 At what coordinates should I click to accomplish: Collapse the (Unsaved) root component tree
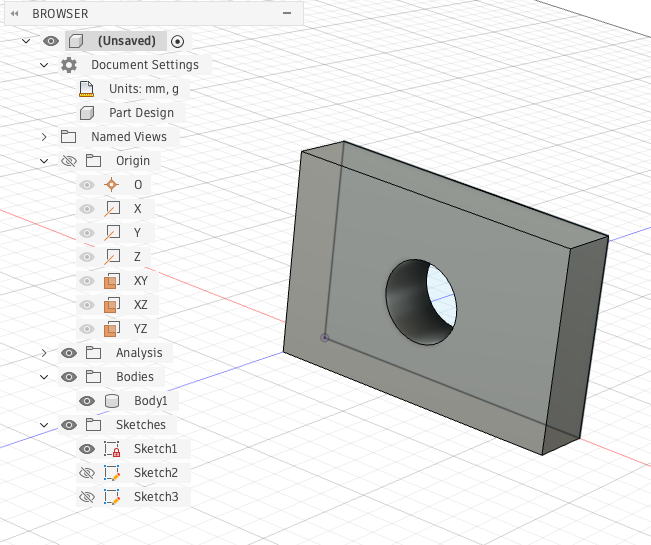pos(26,41)
